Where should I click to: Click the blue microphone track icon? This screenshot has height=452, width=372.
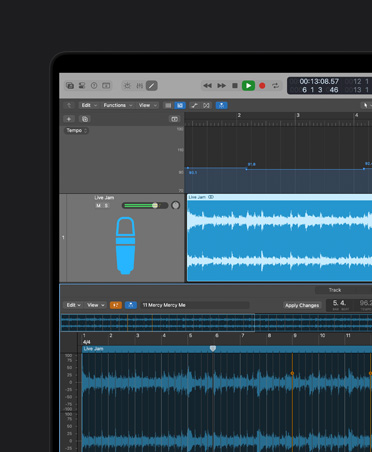coord(125,246)
